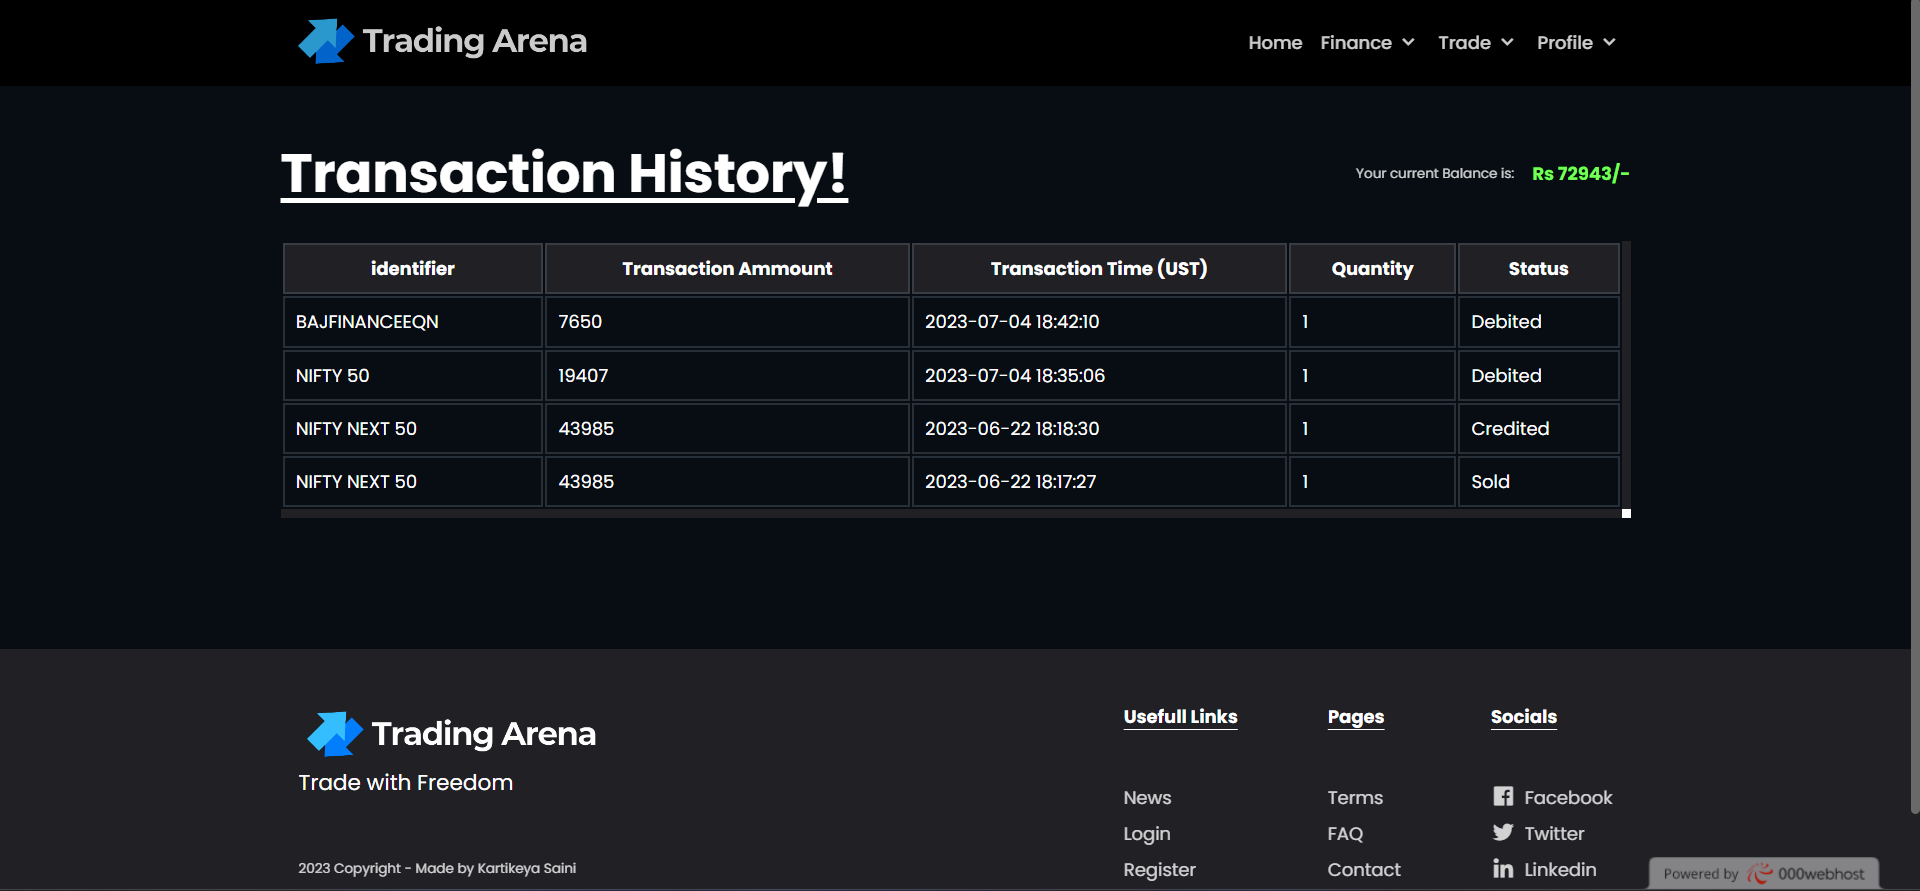The height and width of the screenshot is (891, 1920).
Task: Click the Pages footer heading
Action: tap(1355, 717)
